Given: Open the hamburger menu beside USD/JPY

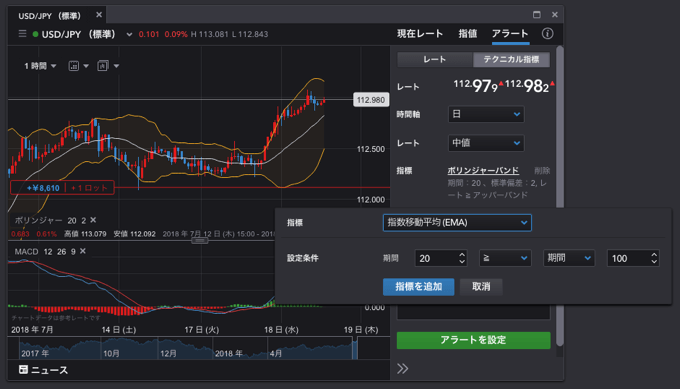Looking at the screenshot, I should [x=23, y=34].
